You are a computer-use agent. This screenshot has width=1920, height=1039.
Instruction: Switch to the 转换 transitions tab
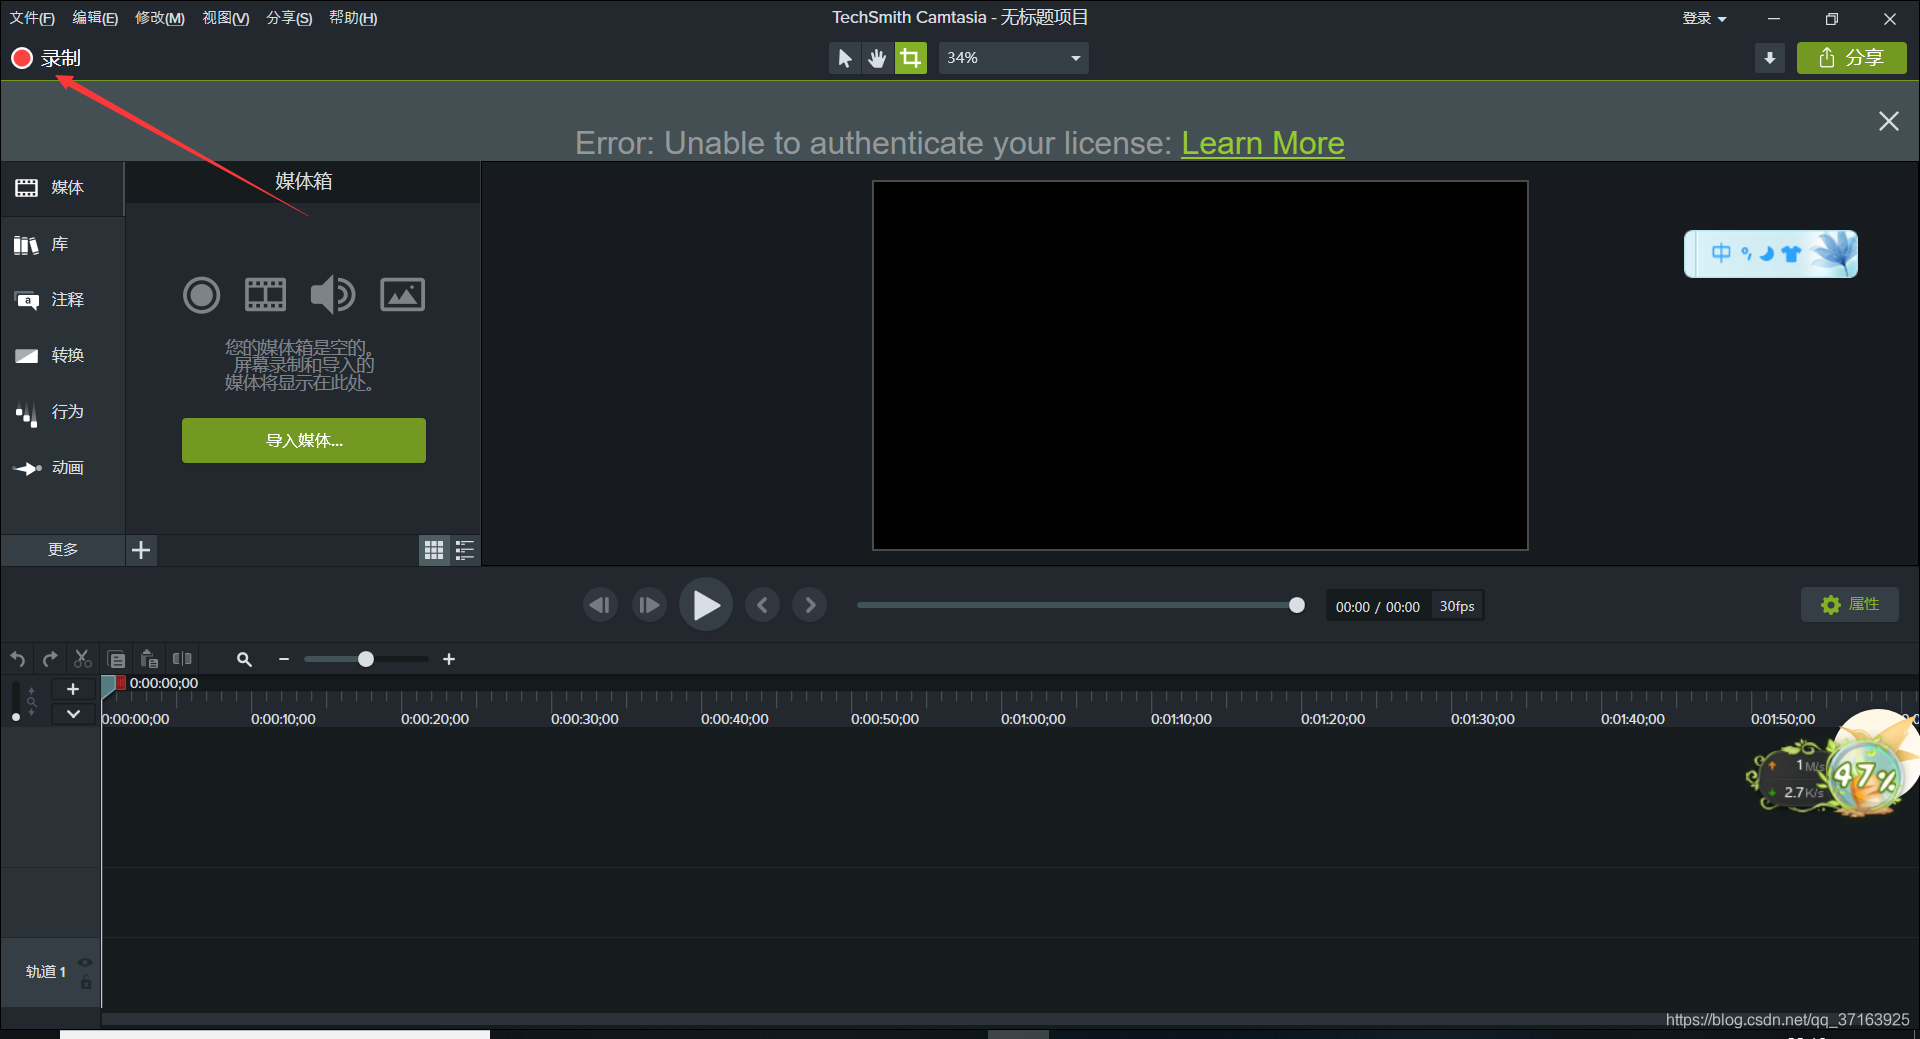(x=62, y=356)
